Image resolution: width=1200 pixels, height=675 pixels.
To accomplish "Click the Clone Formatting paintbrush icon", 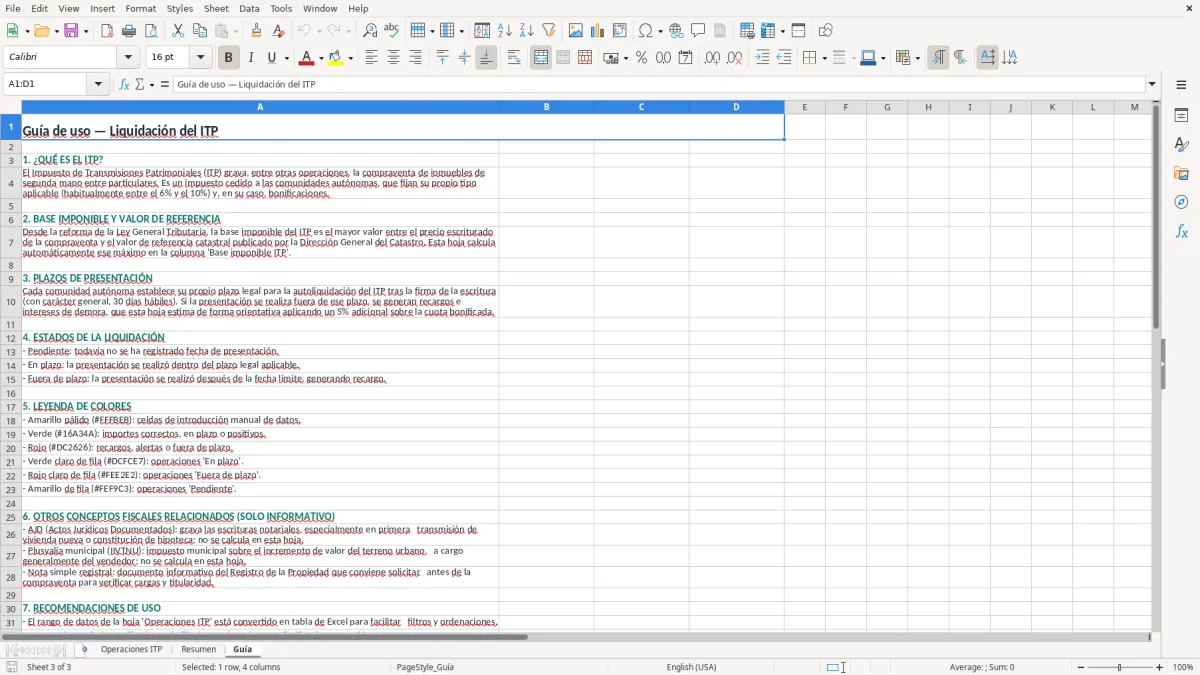I will (x=256, y=31).
